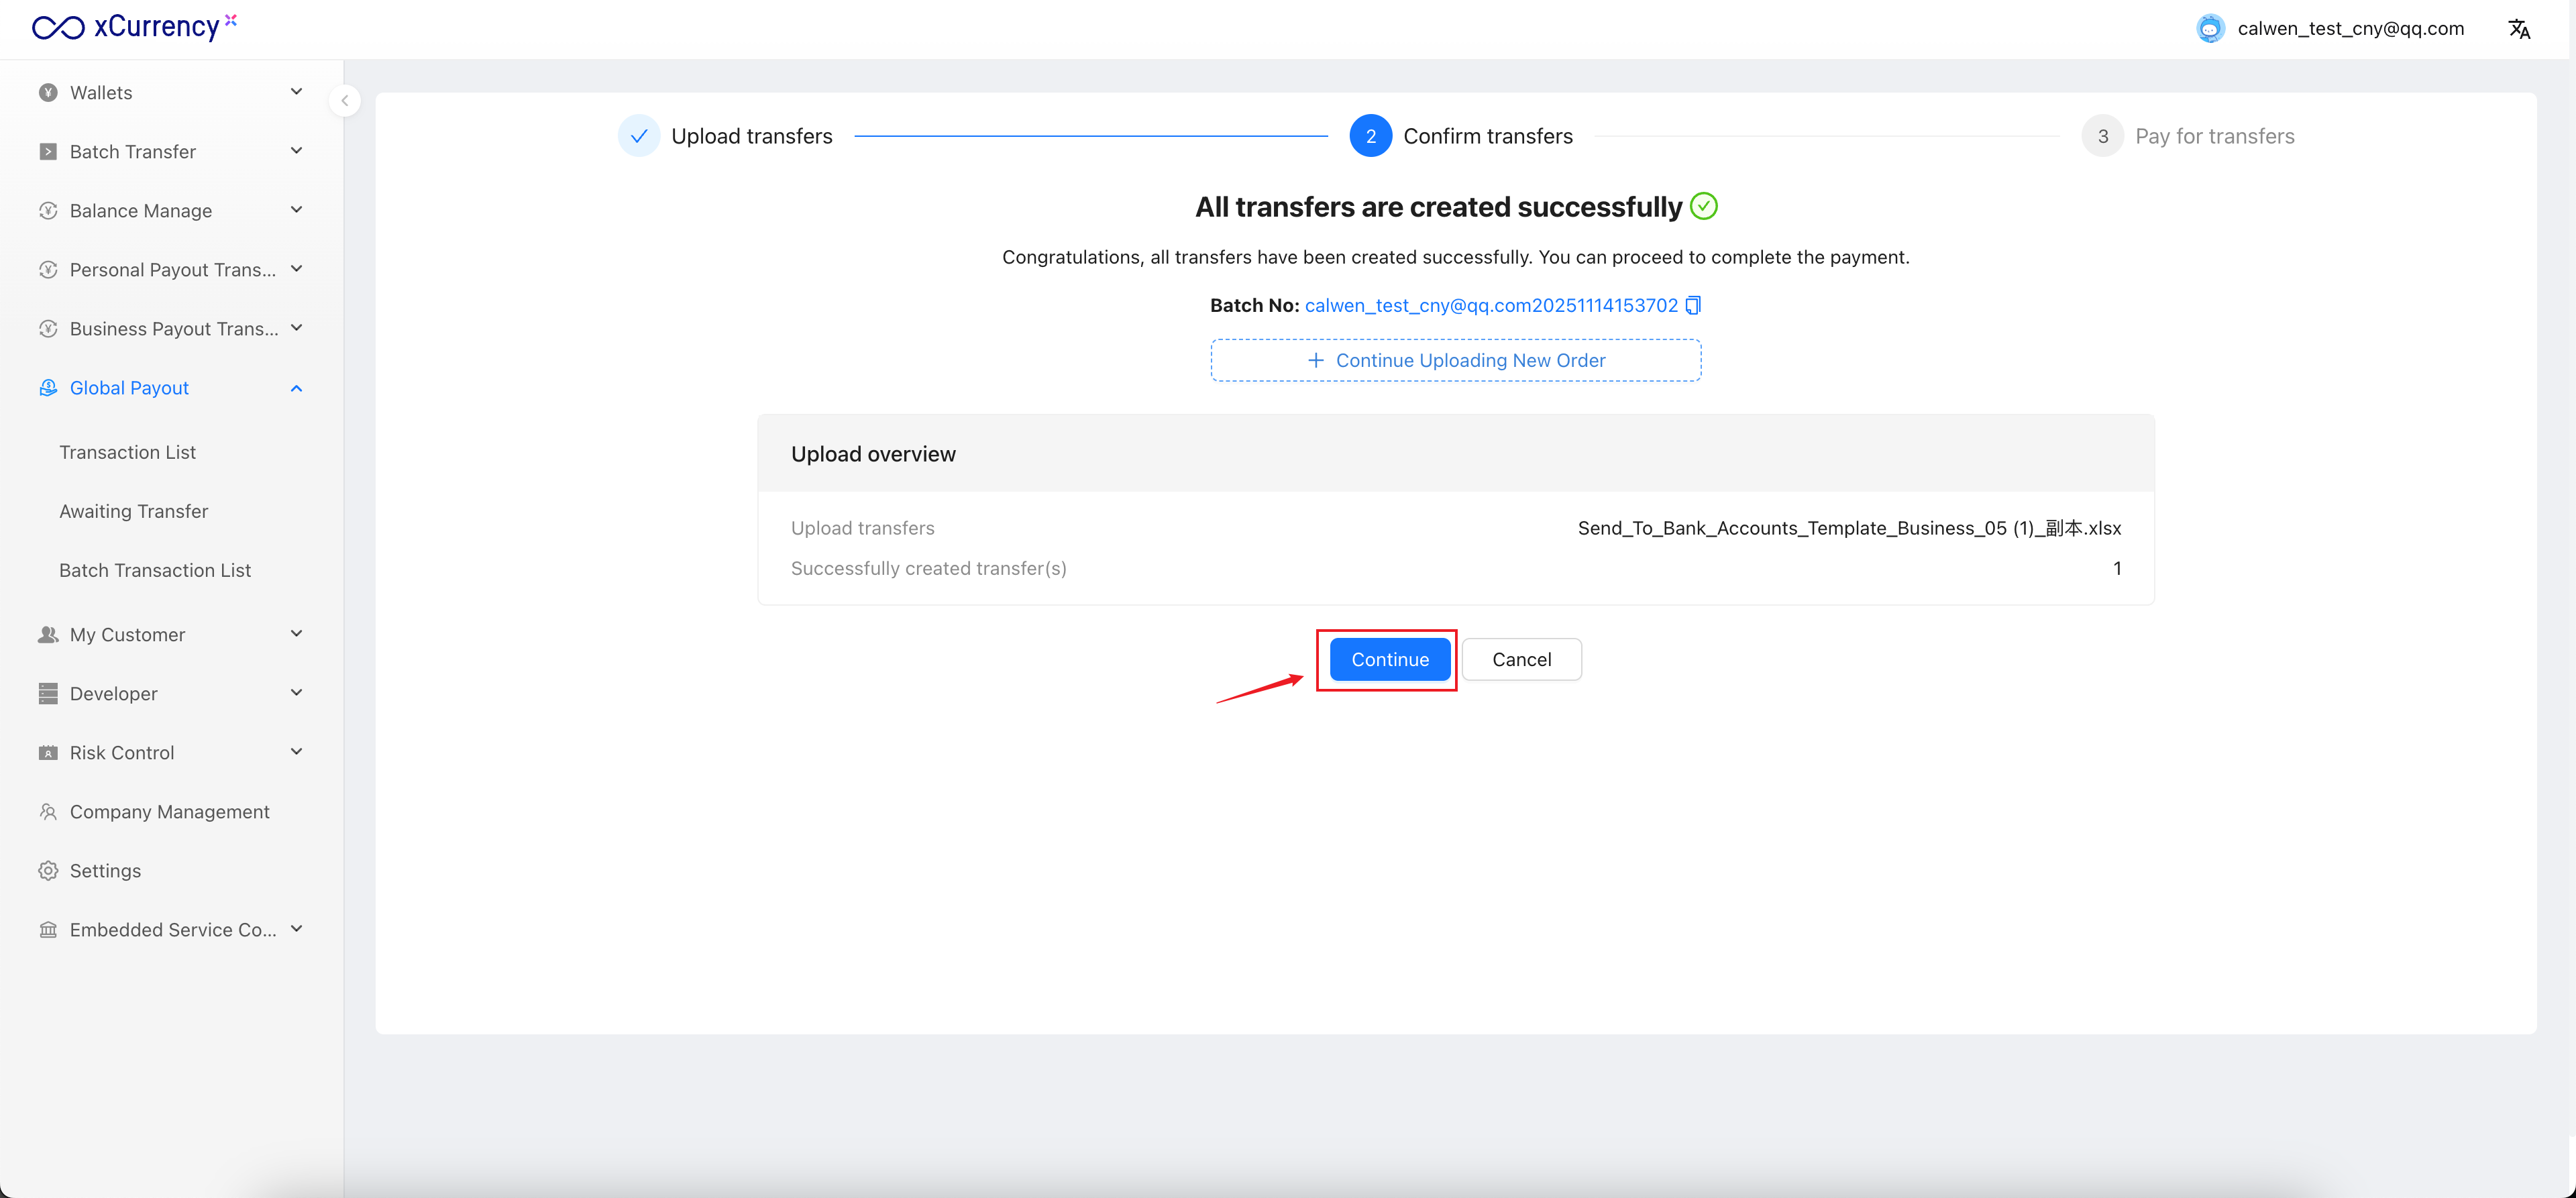Copy the batch number with the copy icon
2576x1198 pixels.
pyautogui.click(x=1692, y=305)
